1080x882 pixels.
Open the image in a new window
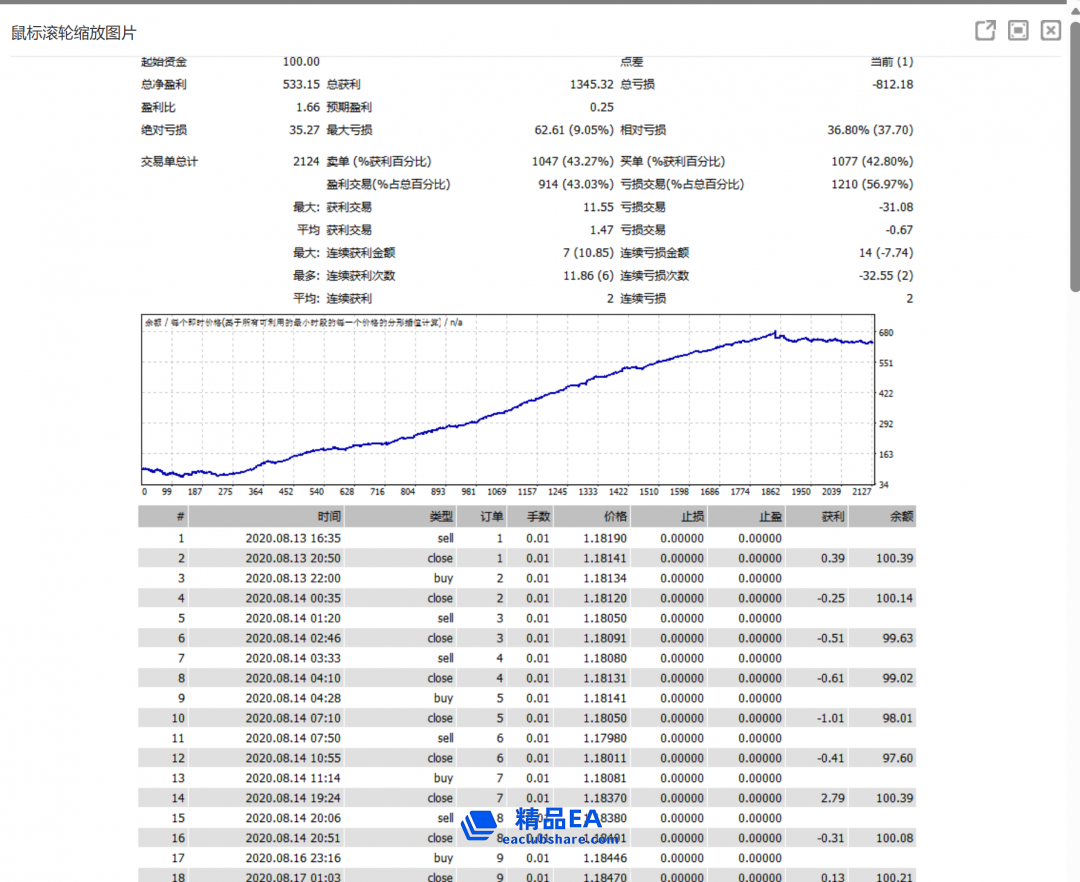[985, 31]
